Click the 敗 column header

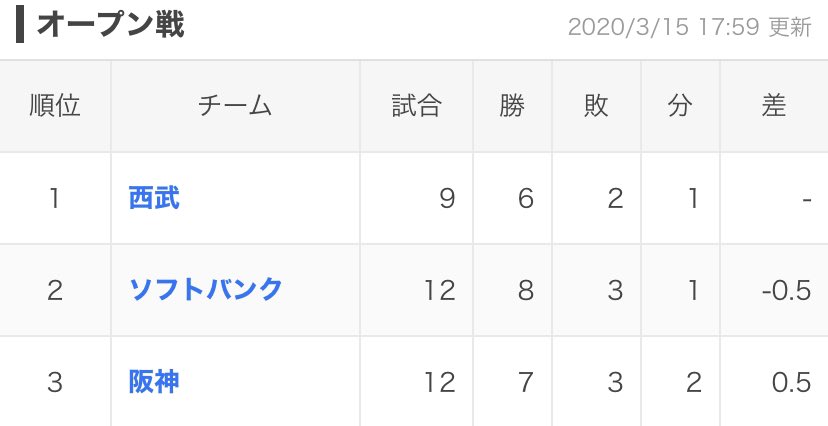pyautogui.click(x=596, y=106)
